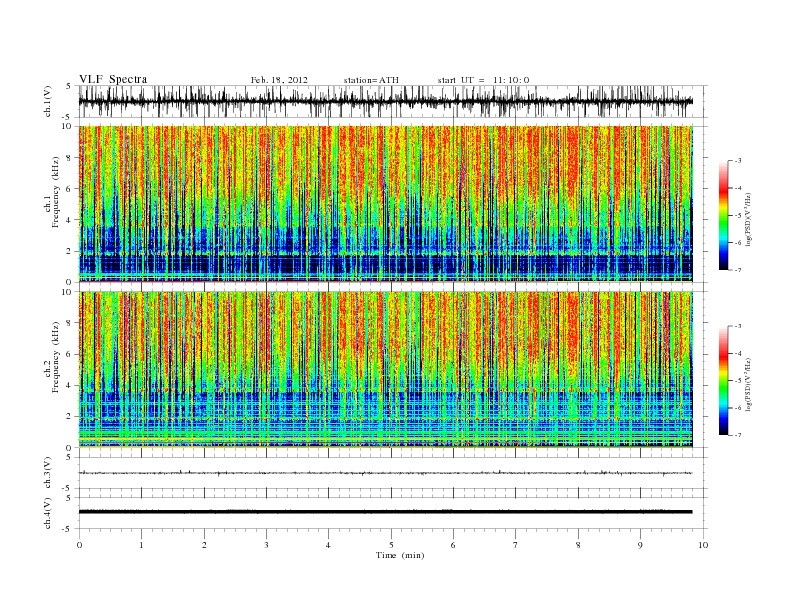Click the ch.2 "Frequency (kHz)" axis label
This screenshot has width=792, height=612.
[x=56, y=358]
